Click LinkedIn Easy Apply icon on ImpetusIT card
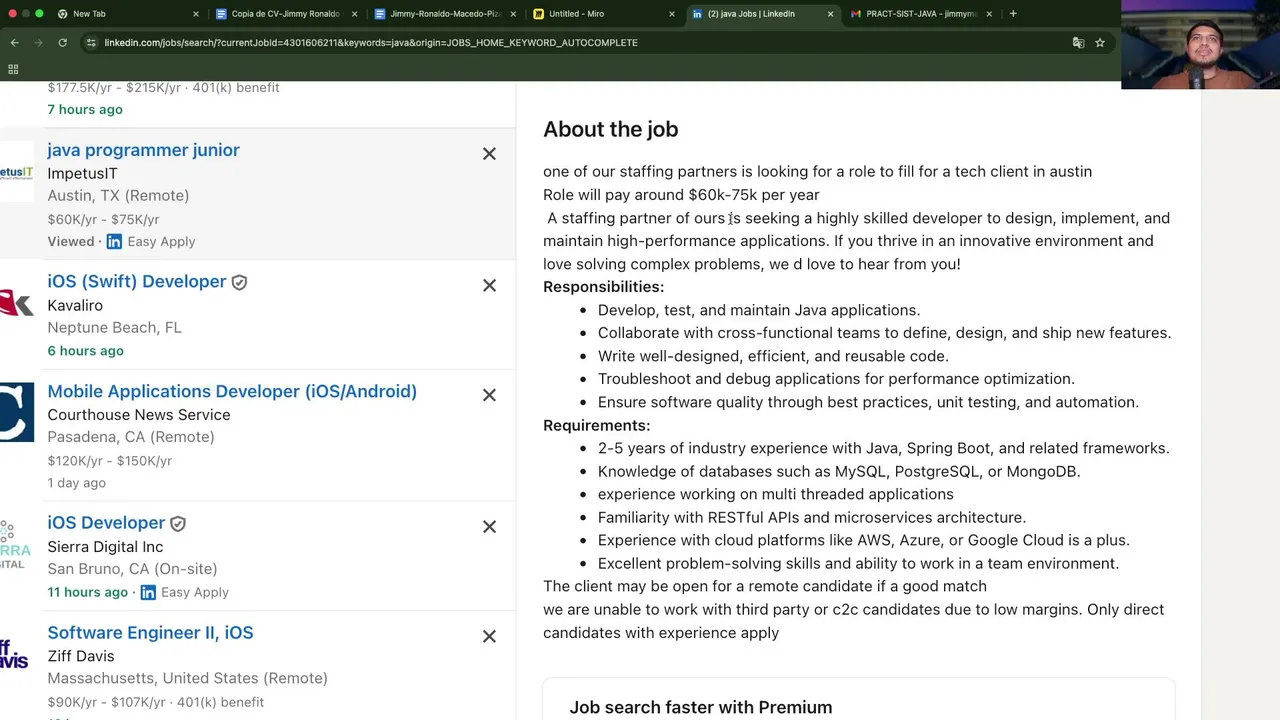1280x720 pixels. (114, 242)
